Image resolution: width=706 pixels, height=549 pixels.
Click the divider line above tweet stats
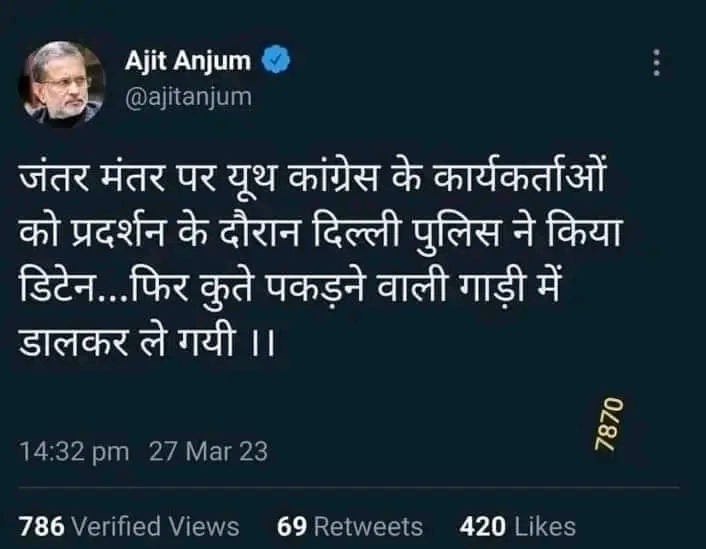point(349,487)
